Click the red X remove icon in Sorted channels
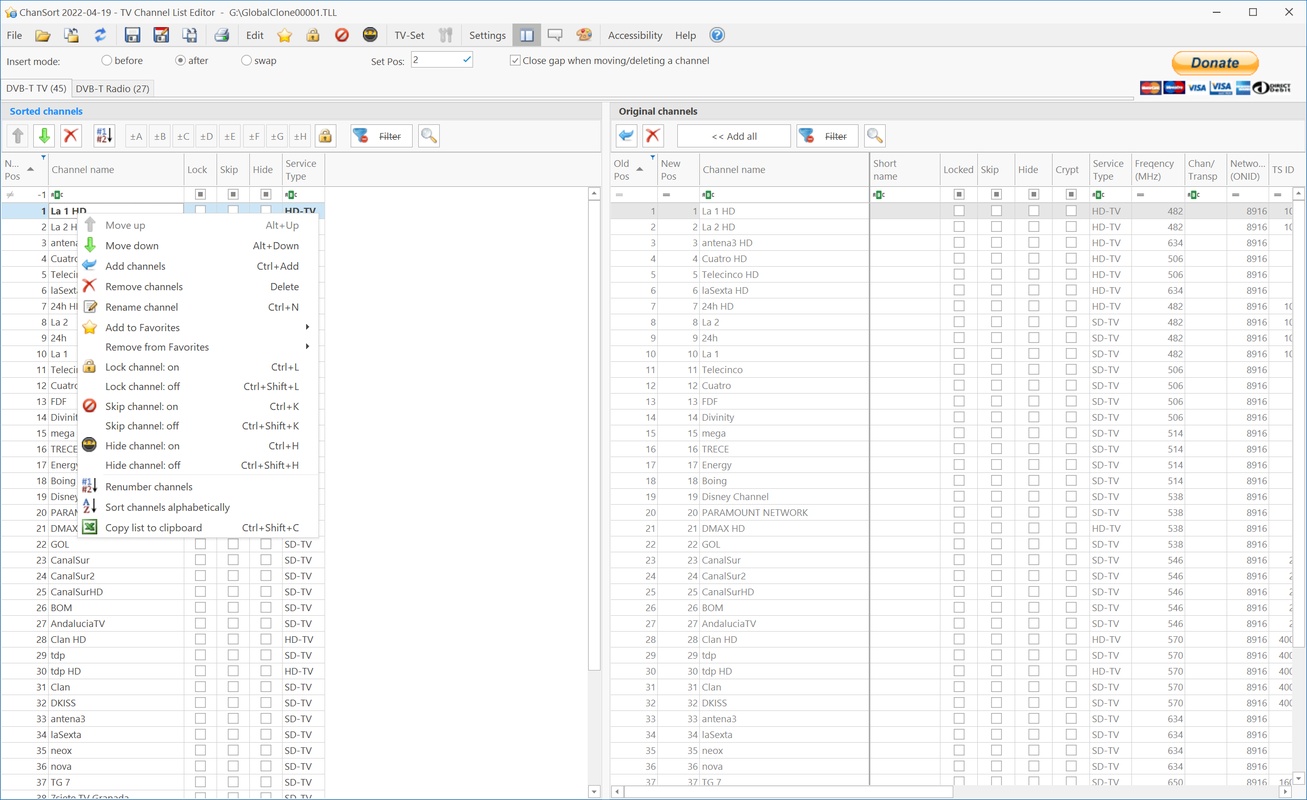Screen dimensions: 1307x800 pyautogui.click(x=71, y=136)
